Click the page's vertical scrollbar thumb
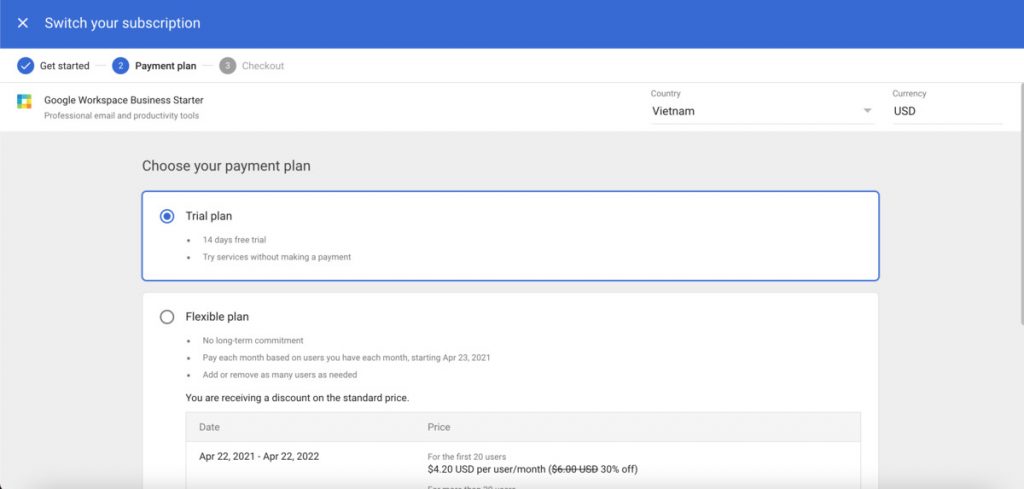1024x489 pixels. tap(1021, 203)
